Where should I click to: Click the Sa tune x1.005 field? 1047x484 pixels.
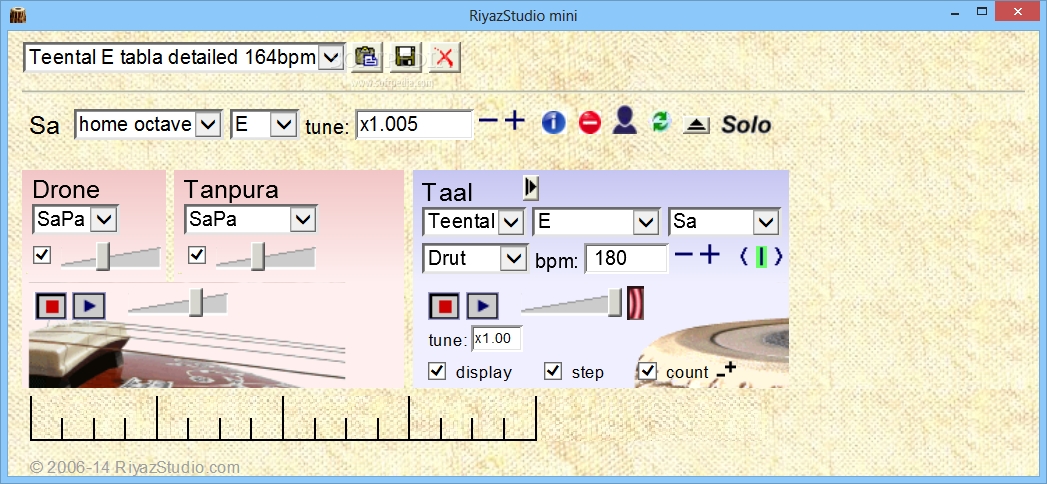(x=414, y=125)
